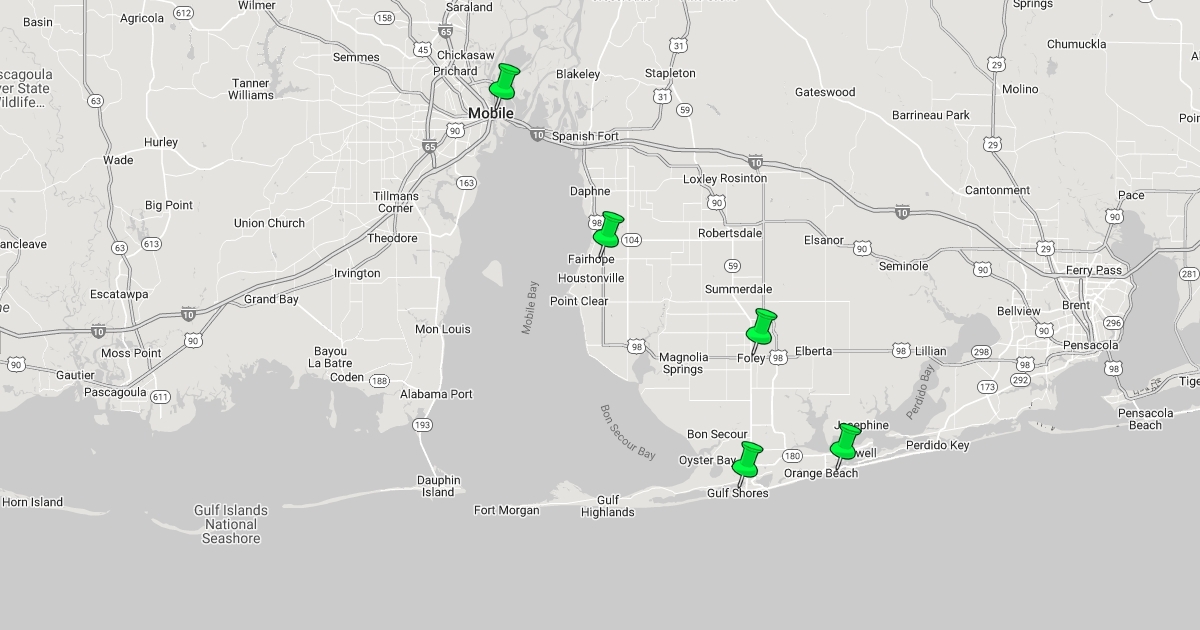The height and width of the screenshot is (630, 1200).
Task: Select the Fort Morgan label
Action: coord(506,510)
